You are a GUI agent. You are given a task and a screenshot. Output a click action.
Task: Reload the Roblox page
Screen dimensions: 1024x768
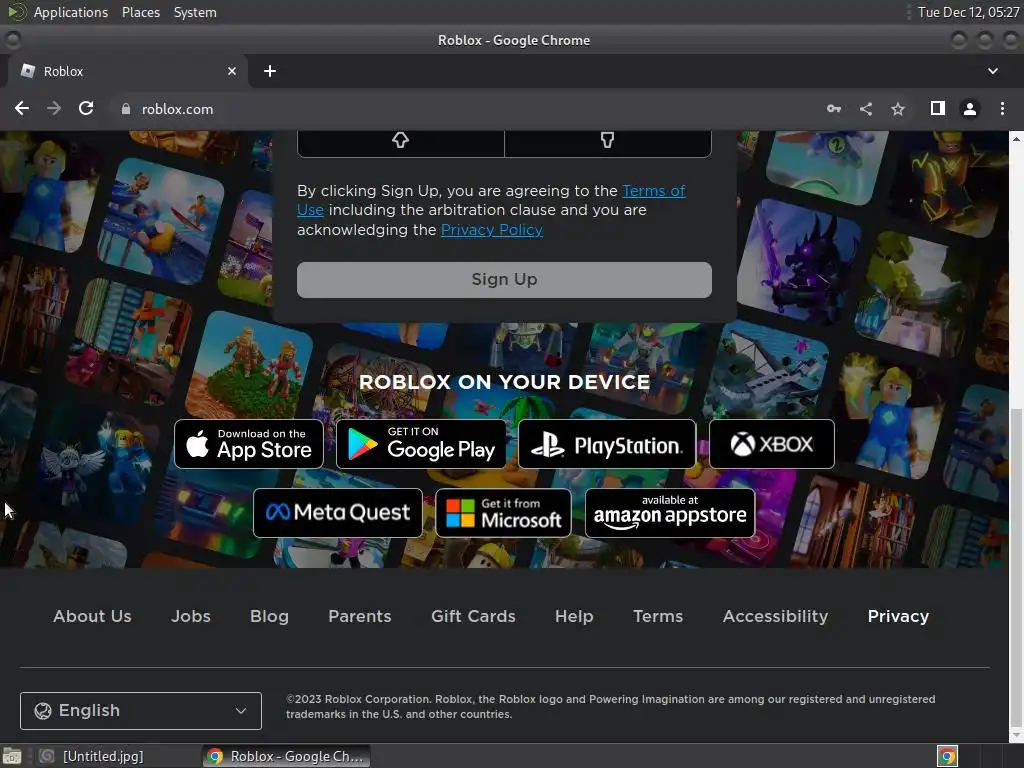click(86, 108)
